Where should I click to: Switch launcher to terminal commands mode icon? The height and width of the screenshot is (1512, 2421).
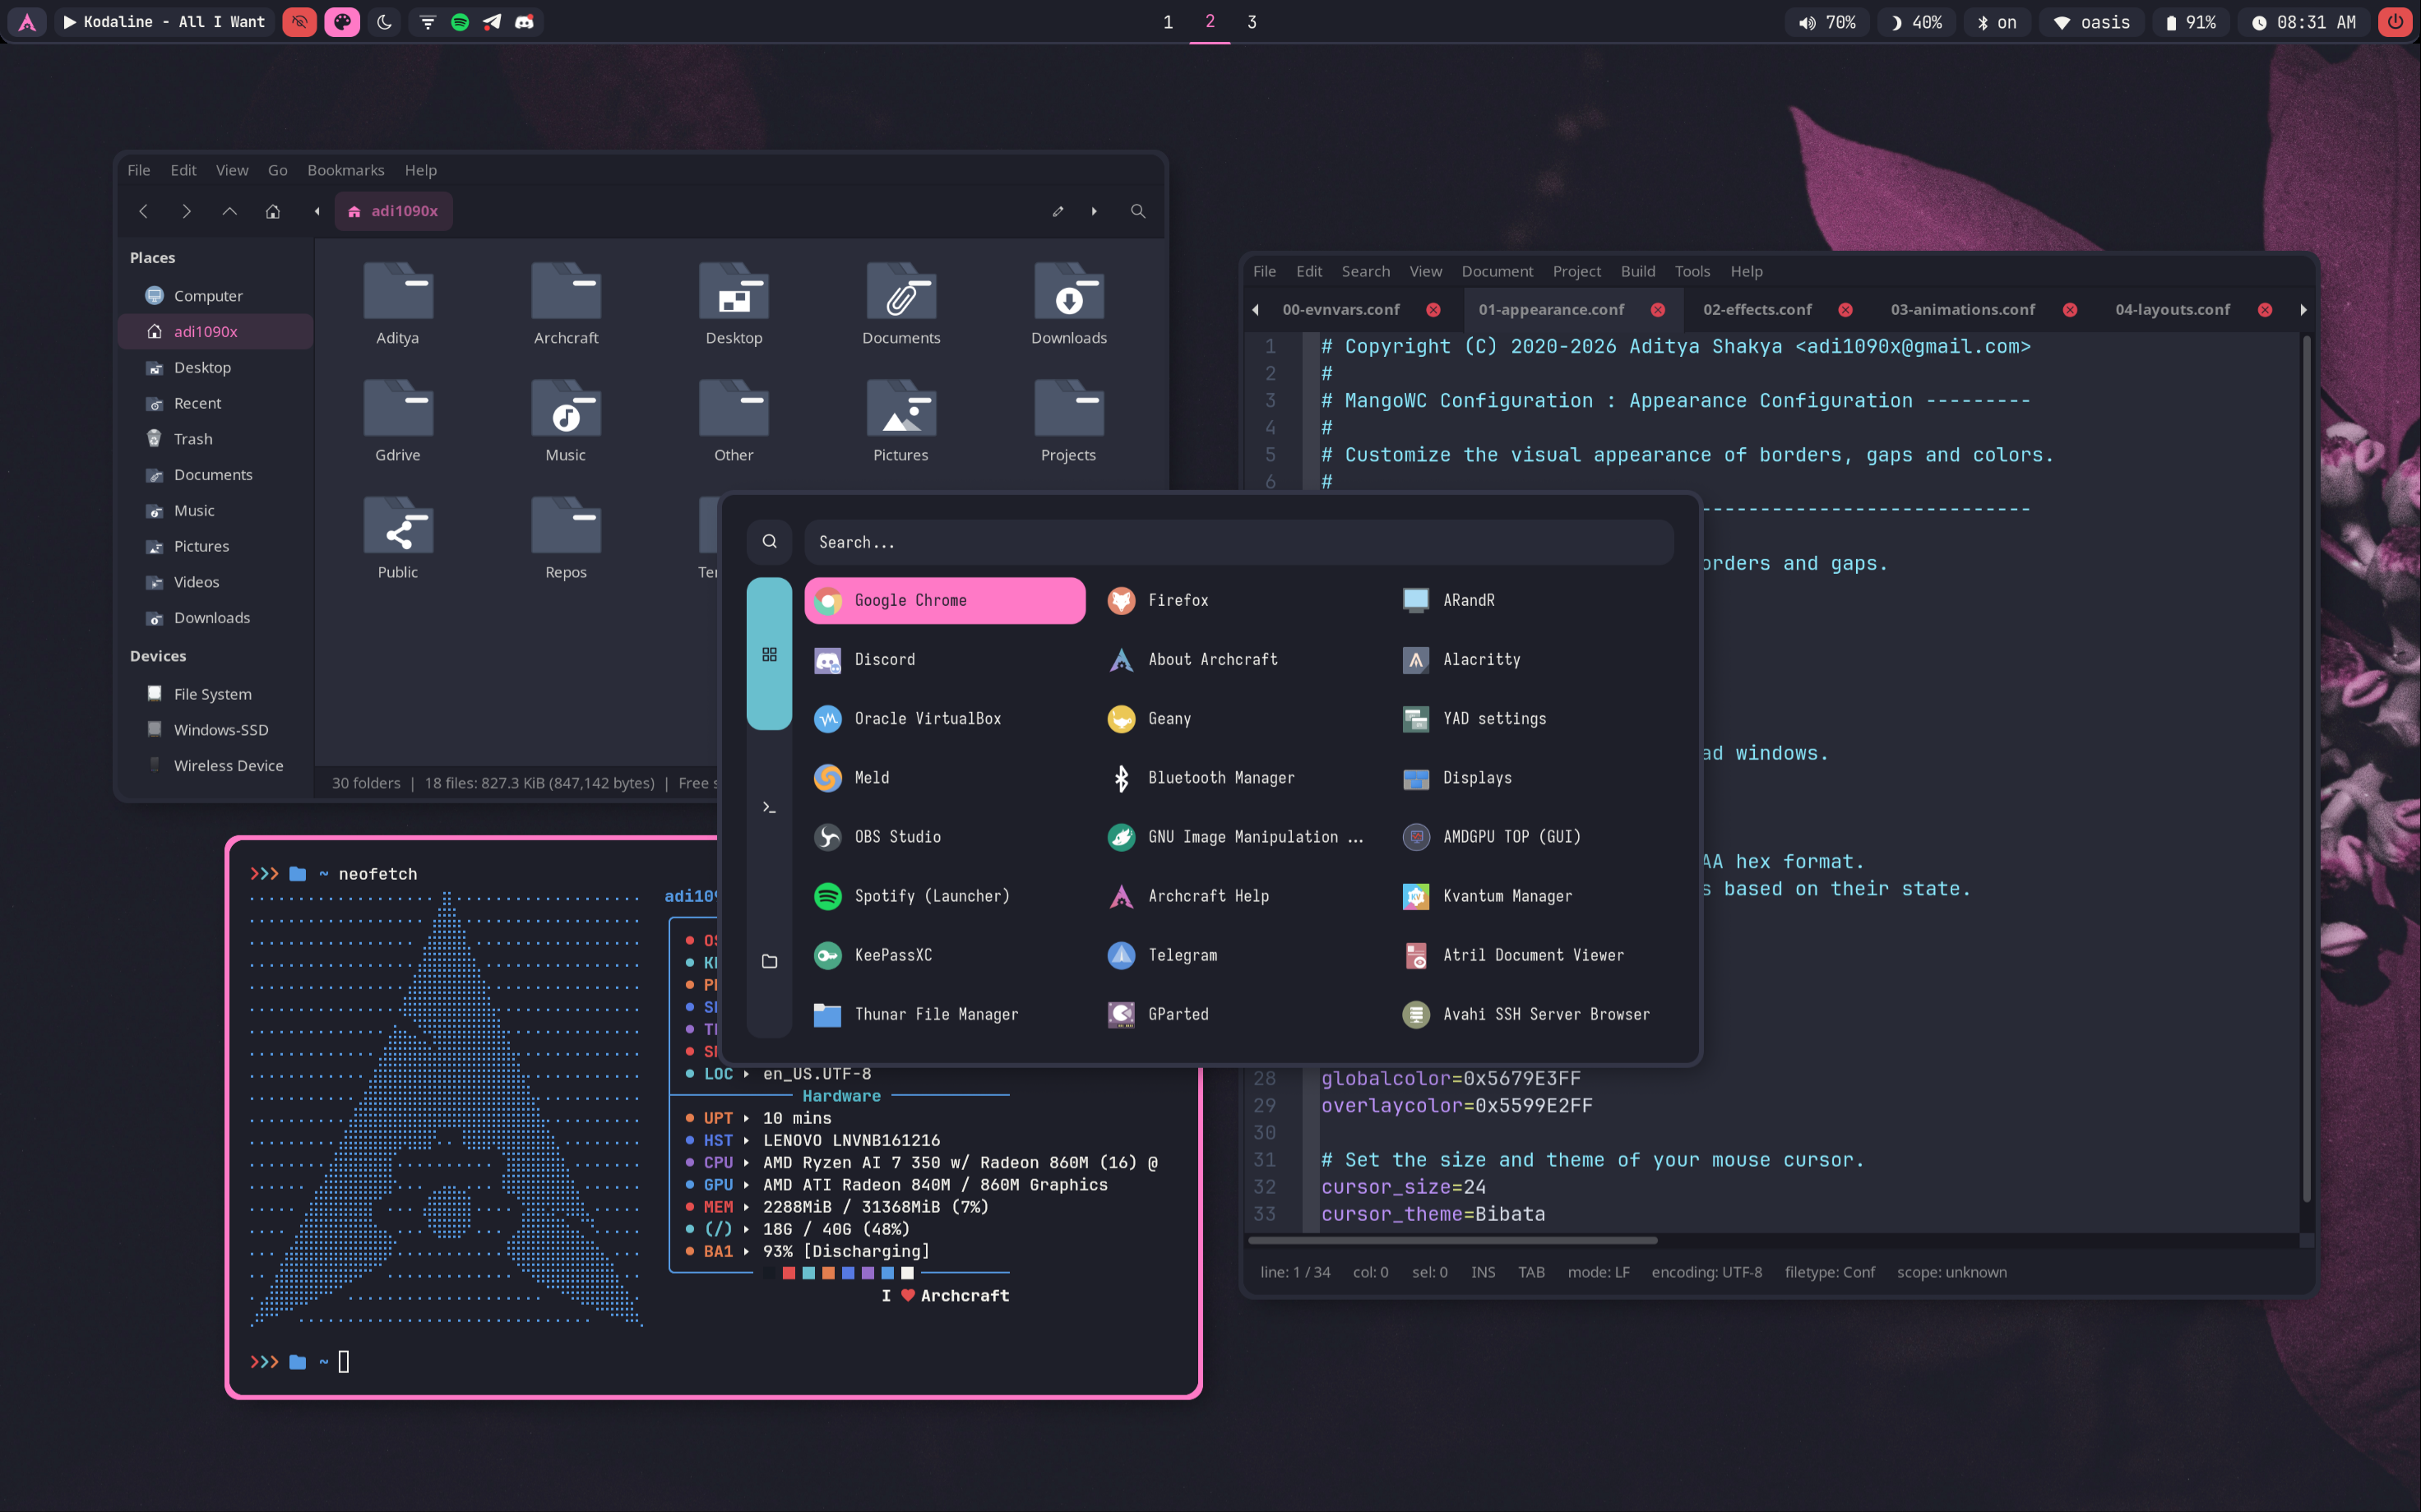pos(769,807)
